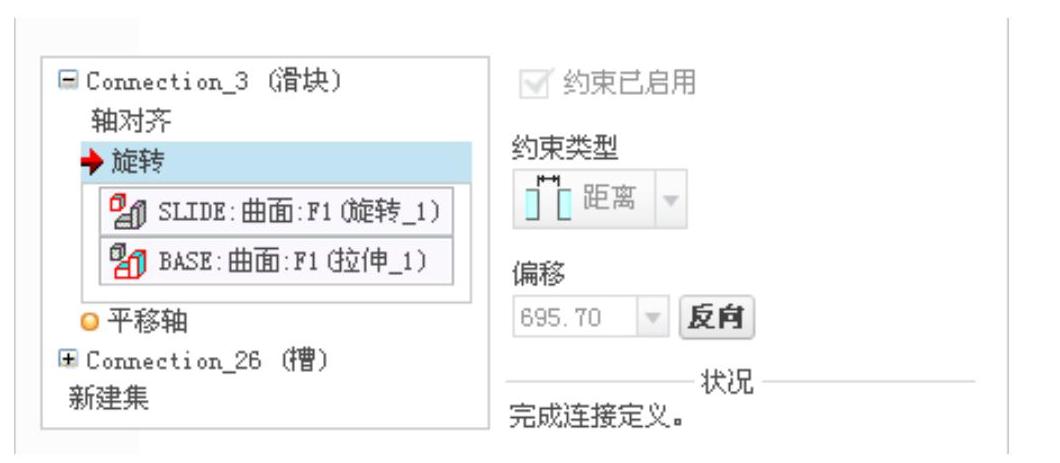The height and width of the screenshot is (463, 1060).
Task: Open the 偏移 value dropdown arrow
Action: coord(653,316)
